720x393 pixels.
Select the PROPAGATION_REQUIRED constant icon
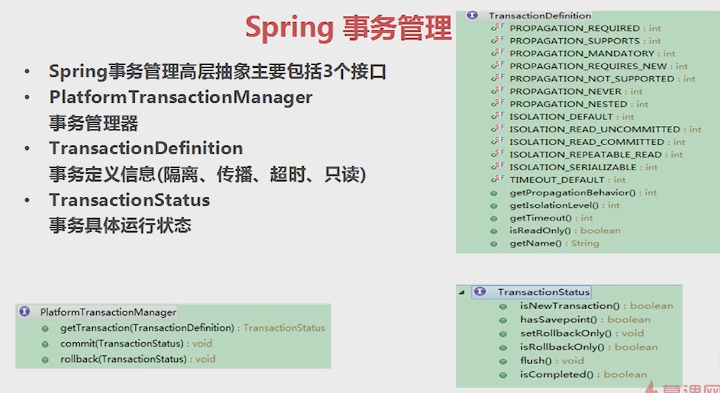tap(497, 28)
